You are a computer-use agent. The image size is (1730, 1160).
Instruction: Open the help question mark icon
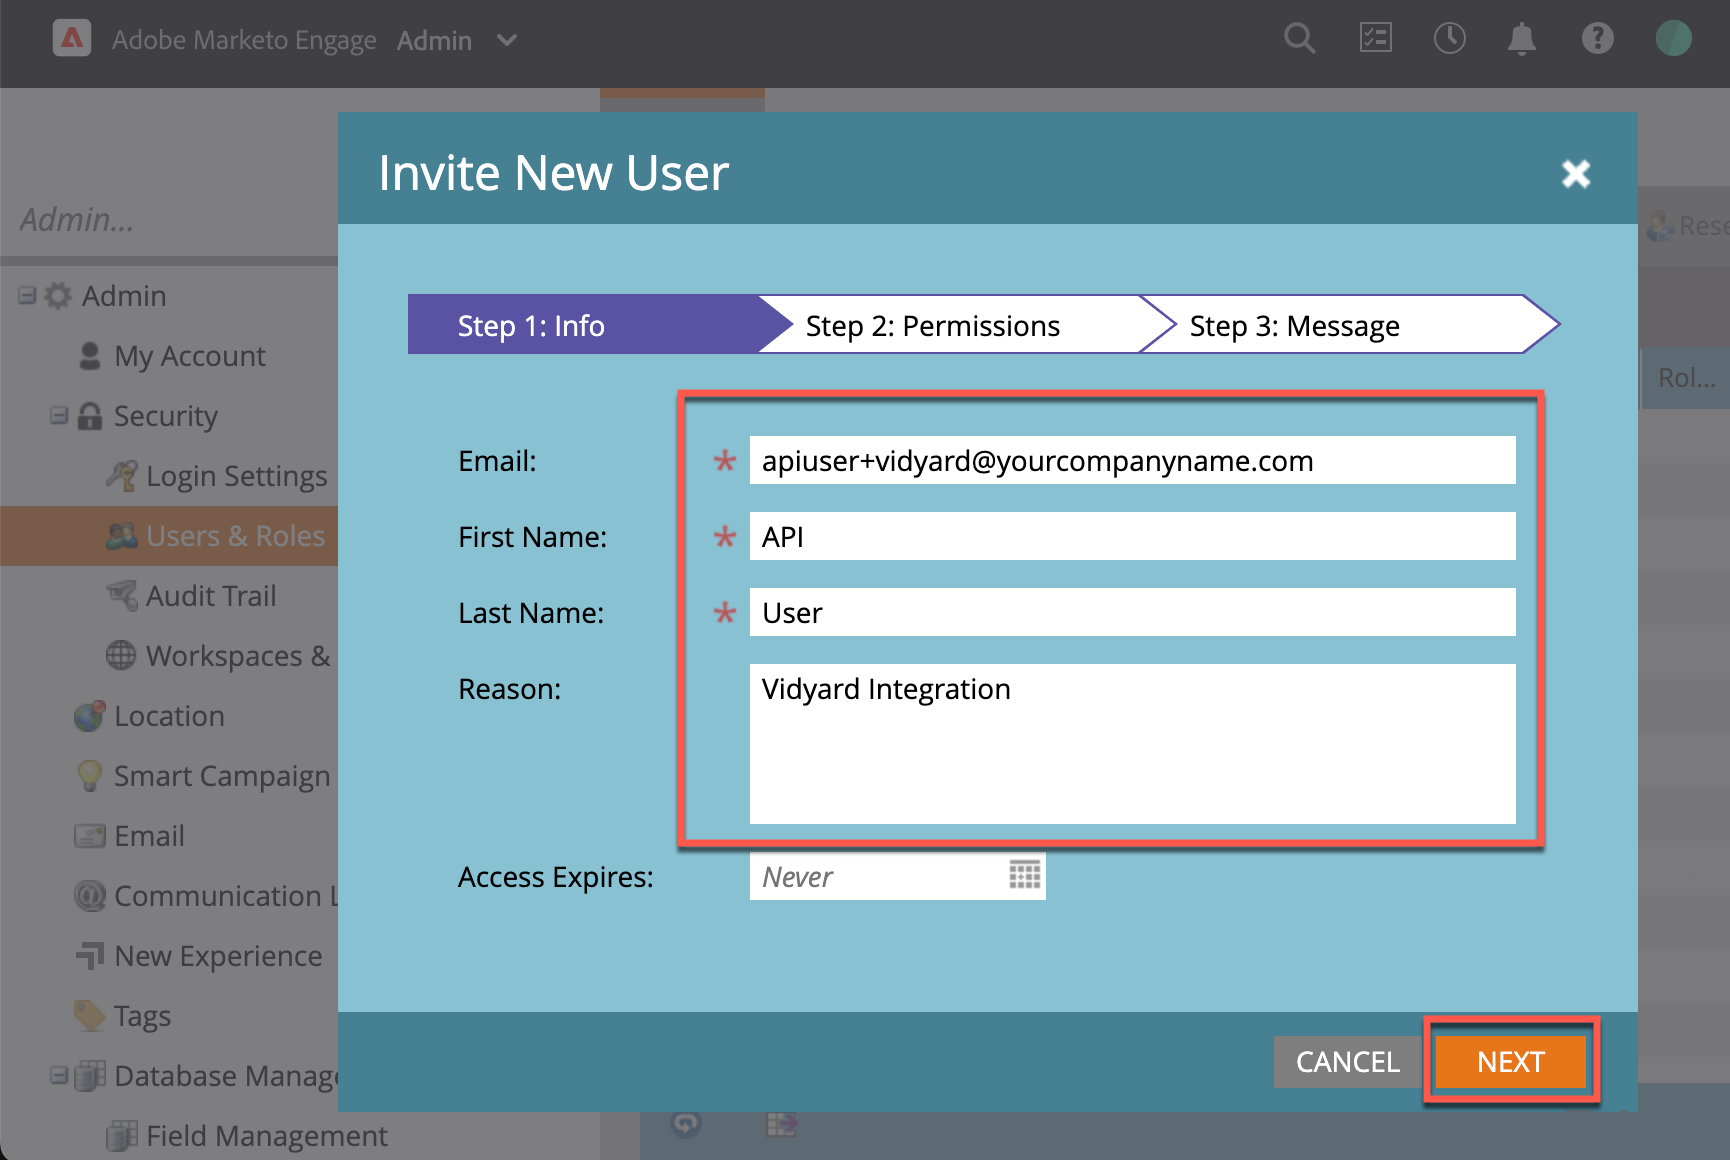1597,39
